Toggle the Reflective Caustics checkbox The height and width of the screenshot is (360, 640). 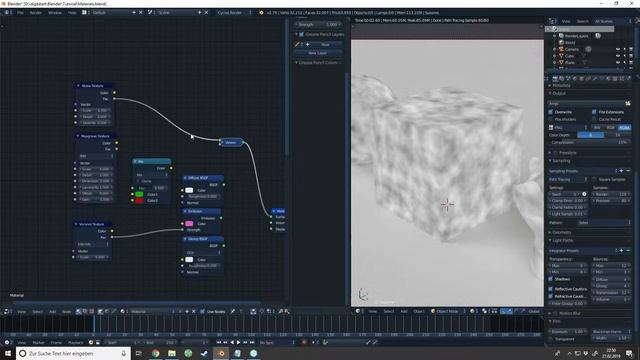tap(551, 289)
